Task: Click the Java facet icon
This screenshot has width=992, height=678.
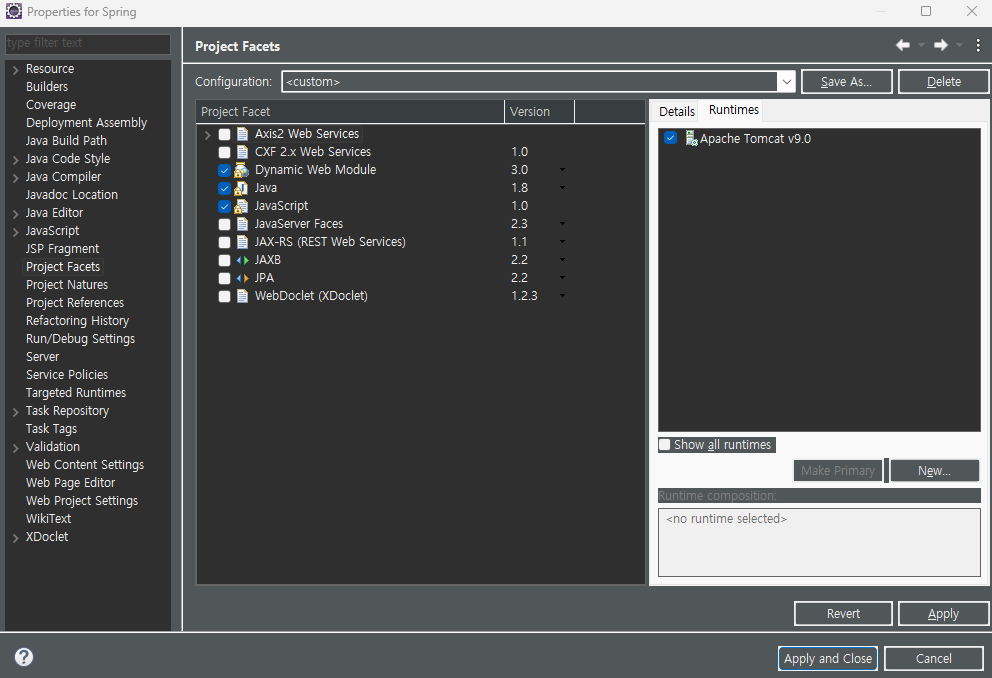Action: pyautogui.click(x=241, y=188)
